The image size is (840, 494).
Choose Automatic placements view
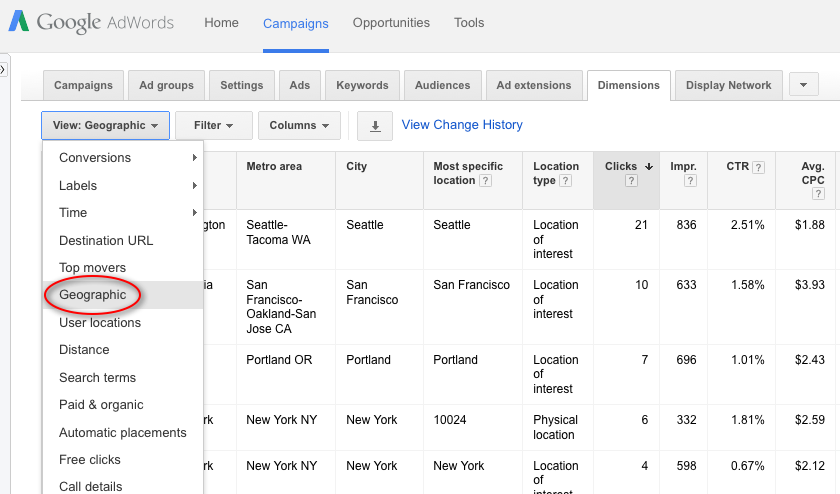(123, 432)
